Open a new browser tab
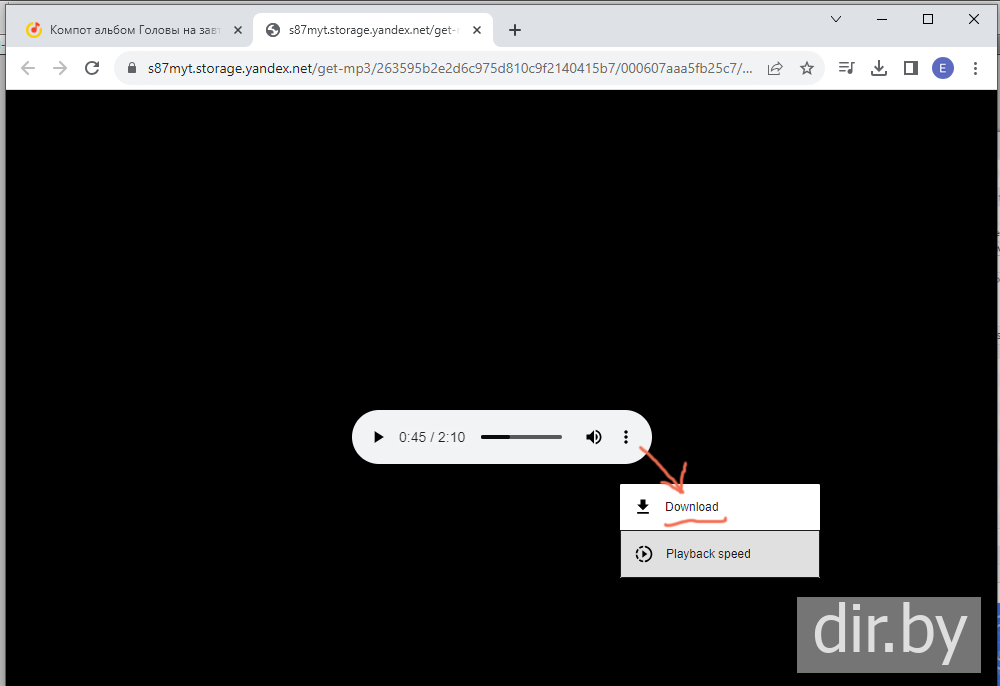 pos(515,30)
